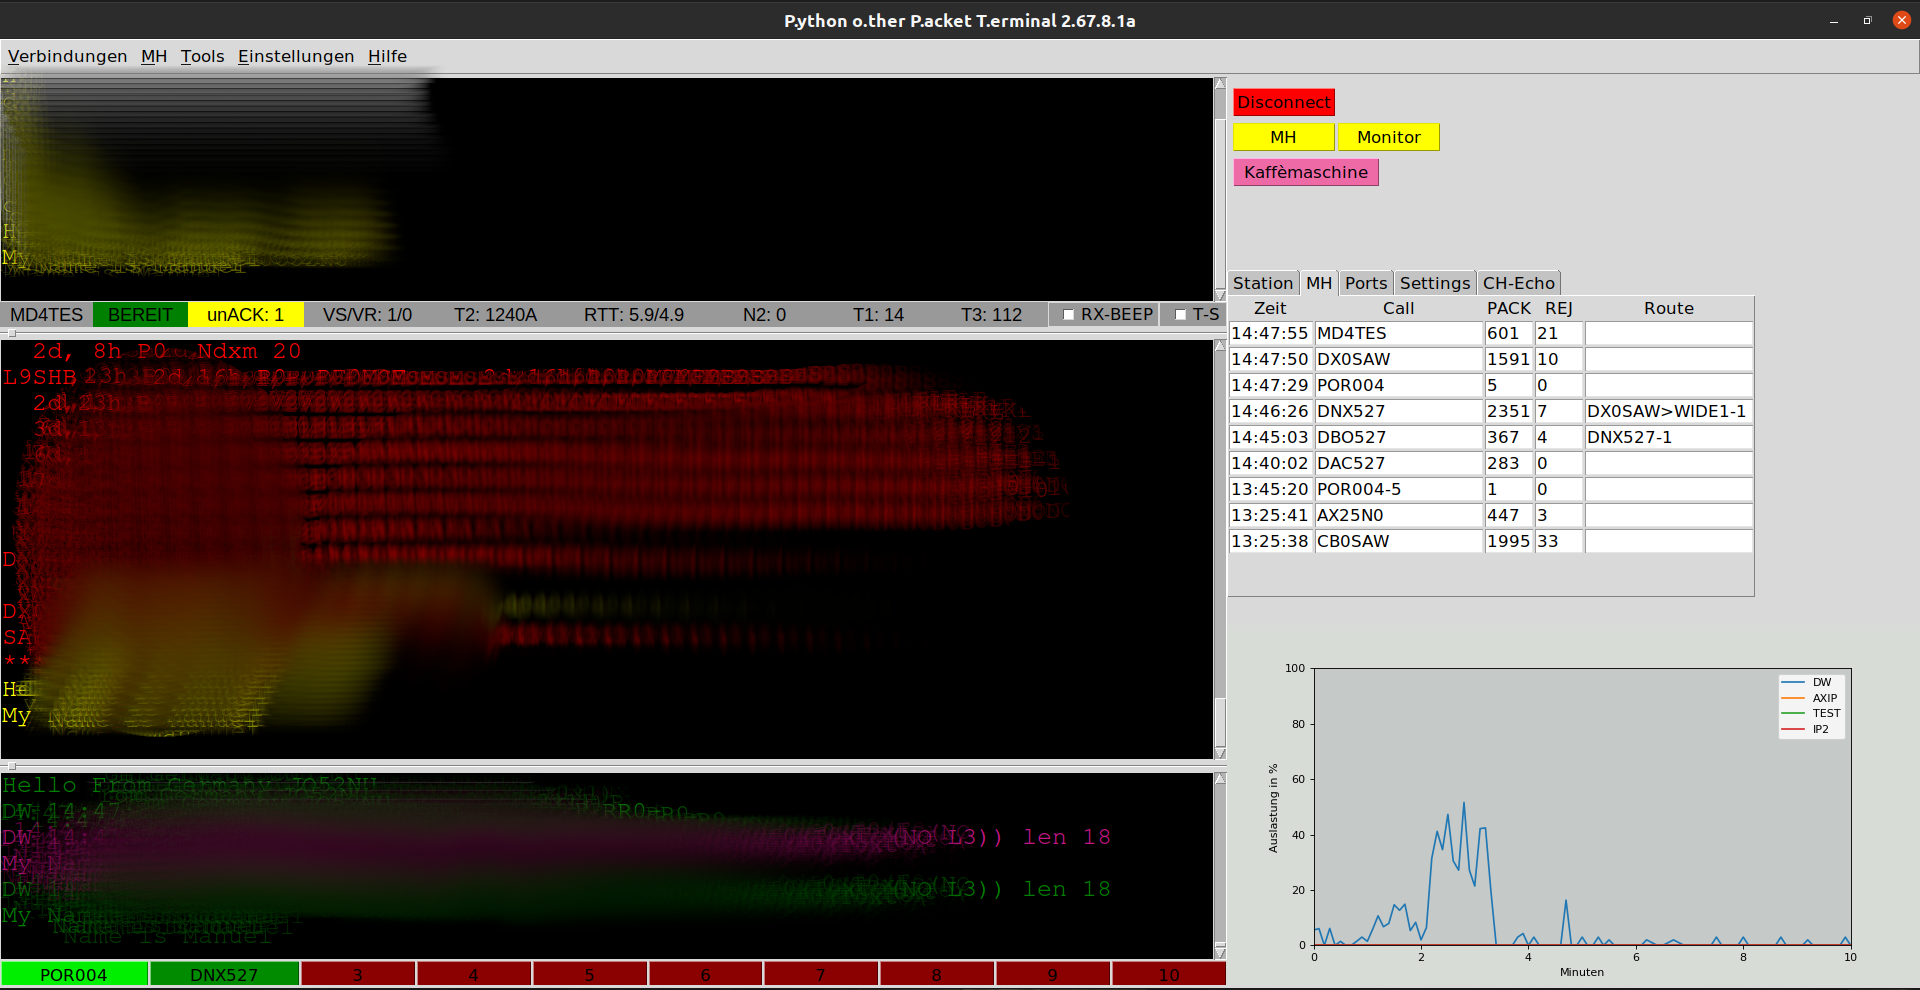Select channel 4 button
The height and width of the screenshot is (990, 1920).
pos(473,975)
